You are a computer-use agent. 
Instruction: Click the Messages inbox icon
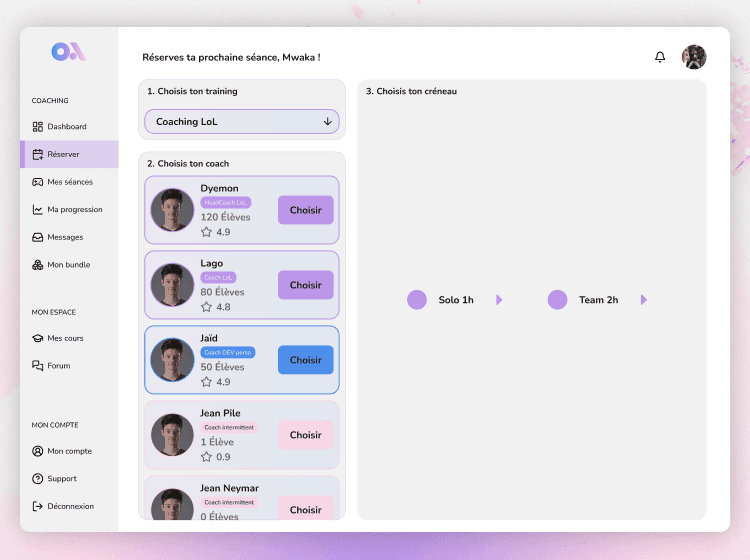[x=38, y=237]
